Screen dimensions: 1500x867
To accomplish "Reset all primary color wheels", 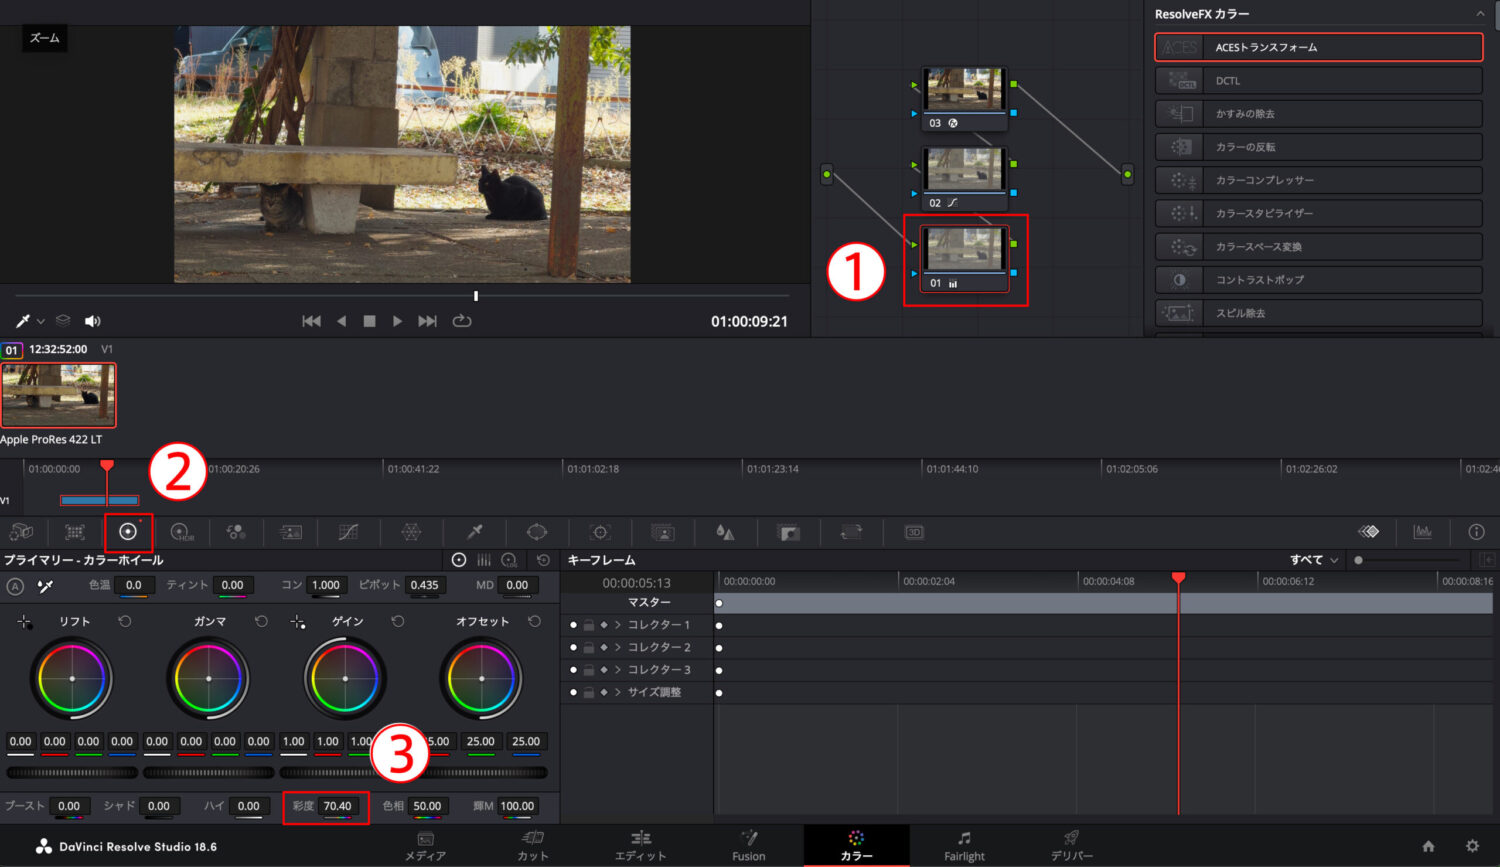I will (543, 560).
